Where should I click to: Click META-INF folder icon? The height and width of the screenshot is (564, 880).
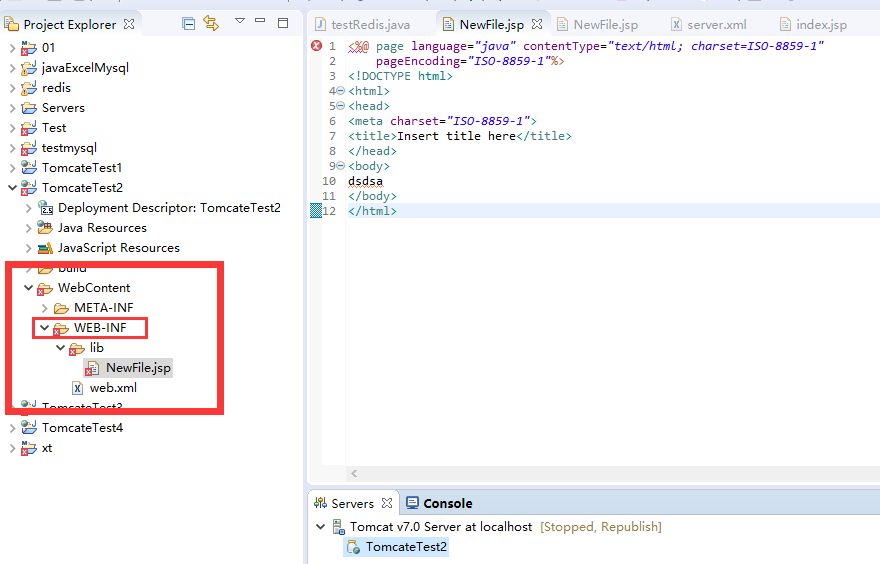point(61,308)
